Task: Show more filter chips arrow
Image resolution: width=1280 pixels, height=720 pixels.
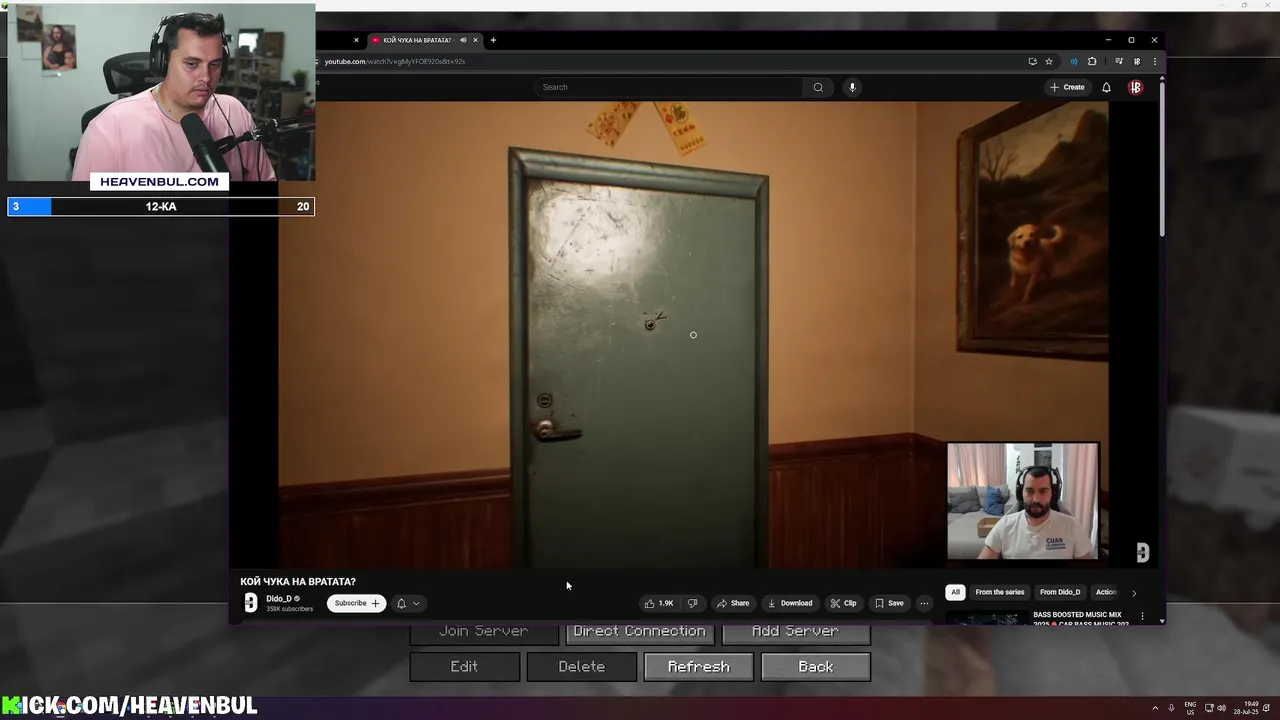Action: point(1133,593)
